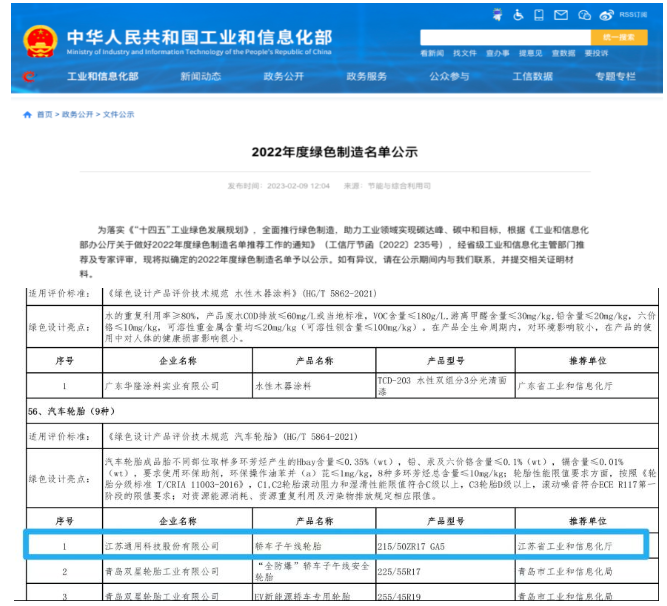The image size is (667, 606).
Task: Go to 文件公示 in breadcrumb
Action: 118,114
